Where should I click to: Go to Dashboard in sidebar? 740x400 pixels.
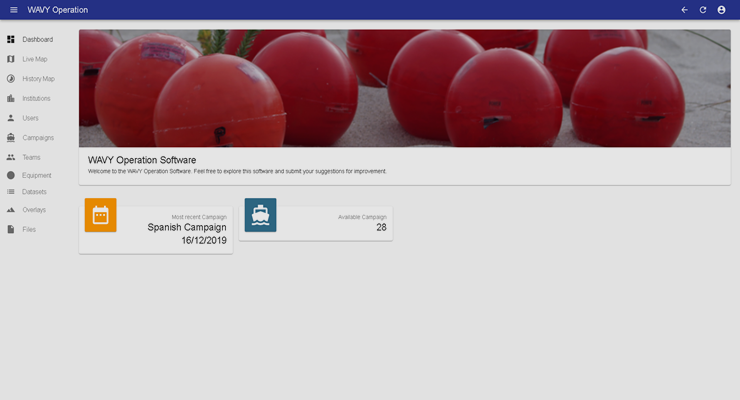pos(38,40)
